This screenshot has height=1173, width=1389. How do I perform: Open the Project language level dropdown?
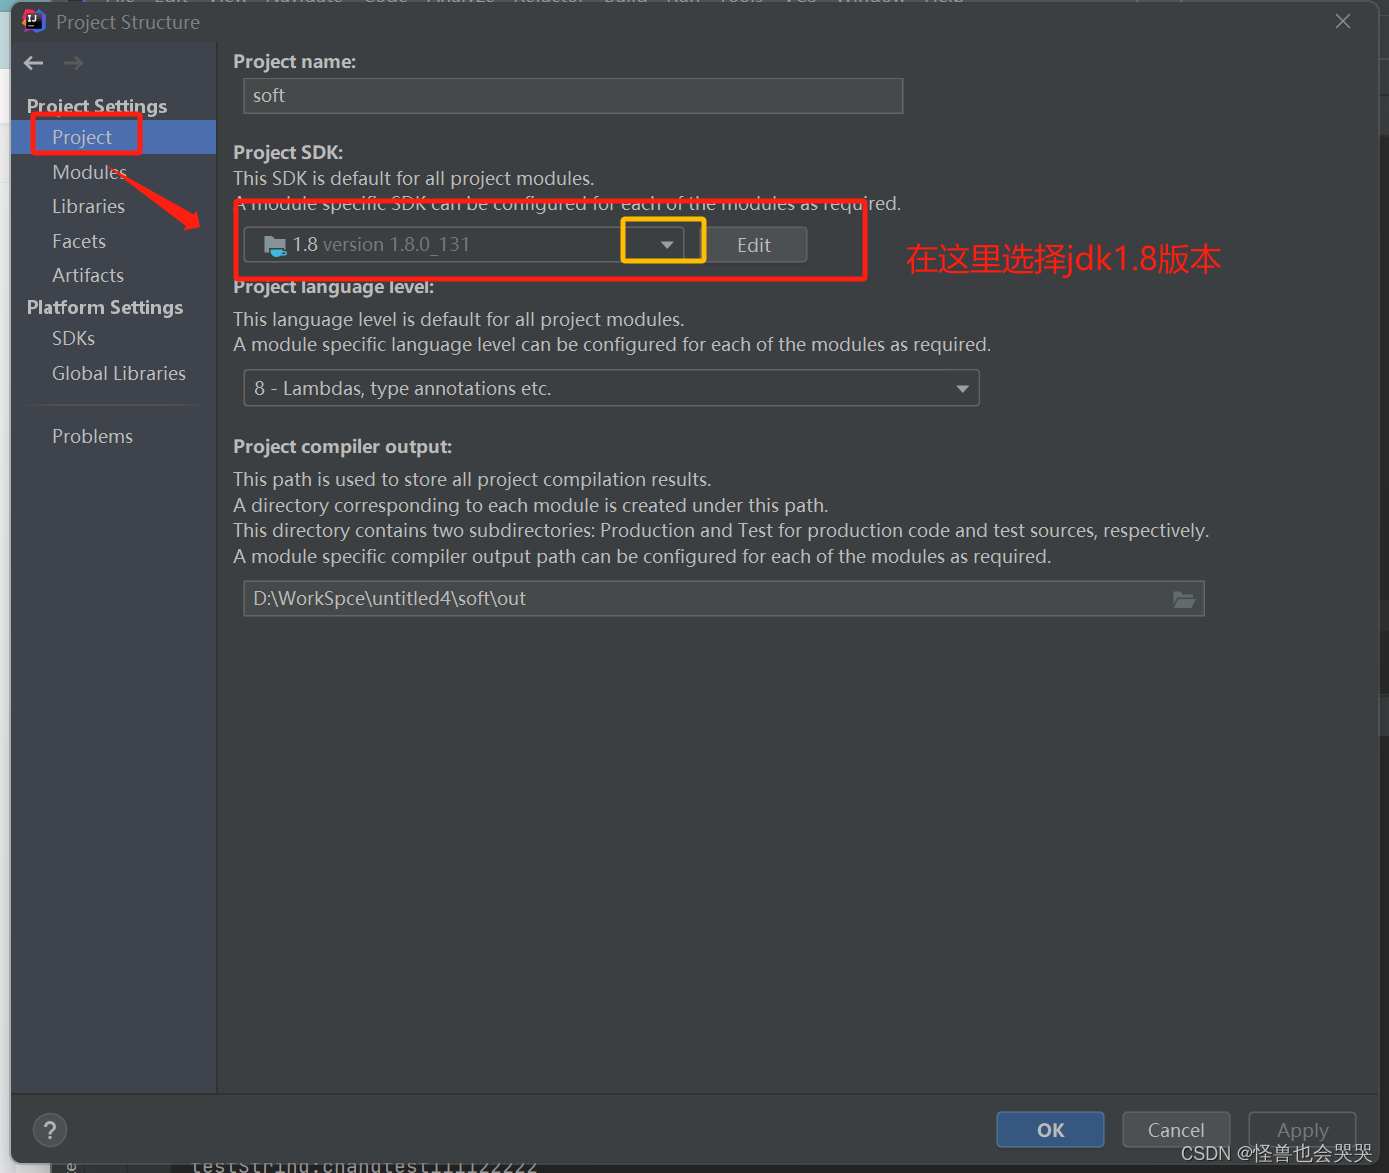[x=961, y=388]
